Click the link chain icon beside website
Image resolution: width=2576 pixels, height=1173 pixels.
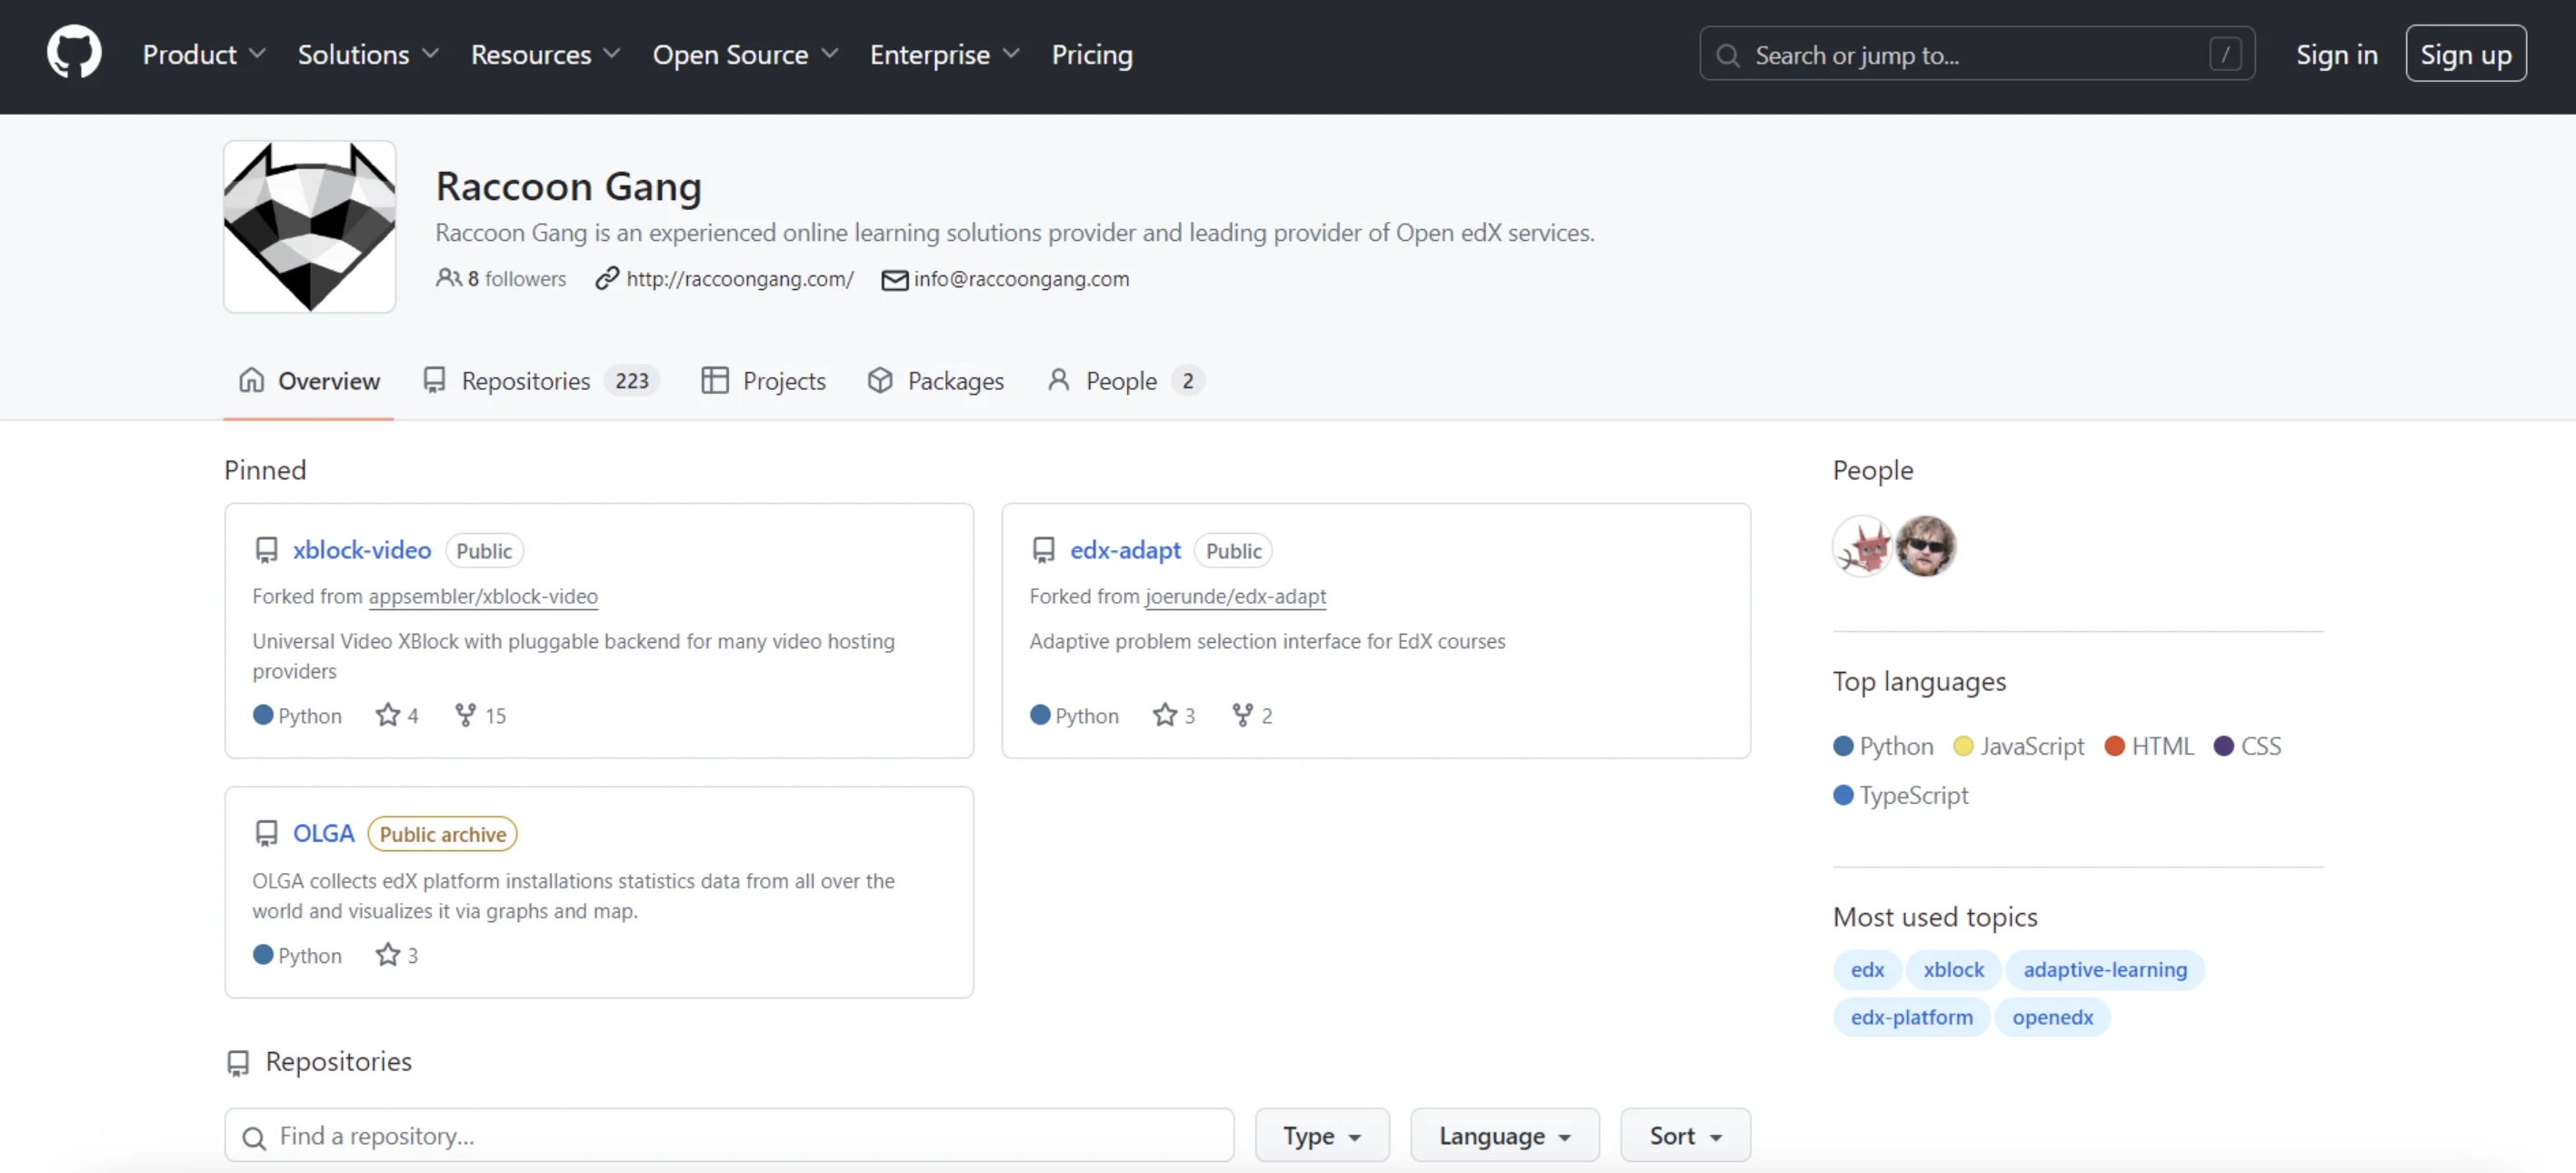tap(607, 278)
